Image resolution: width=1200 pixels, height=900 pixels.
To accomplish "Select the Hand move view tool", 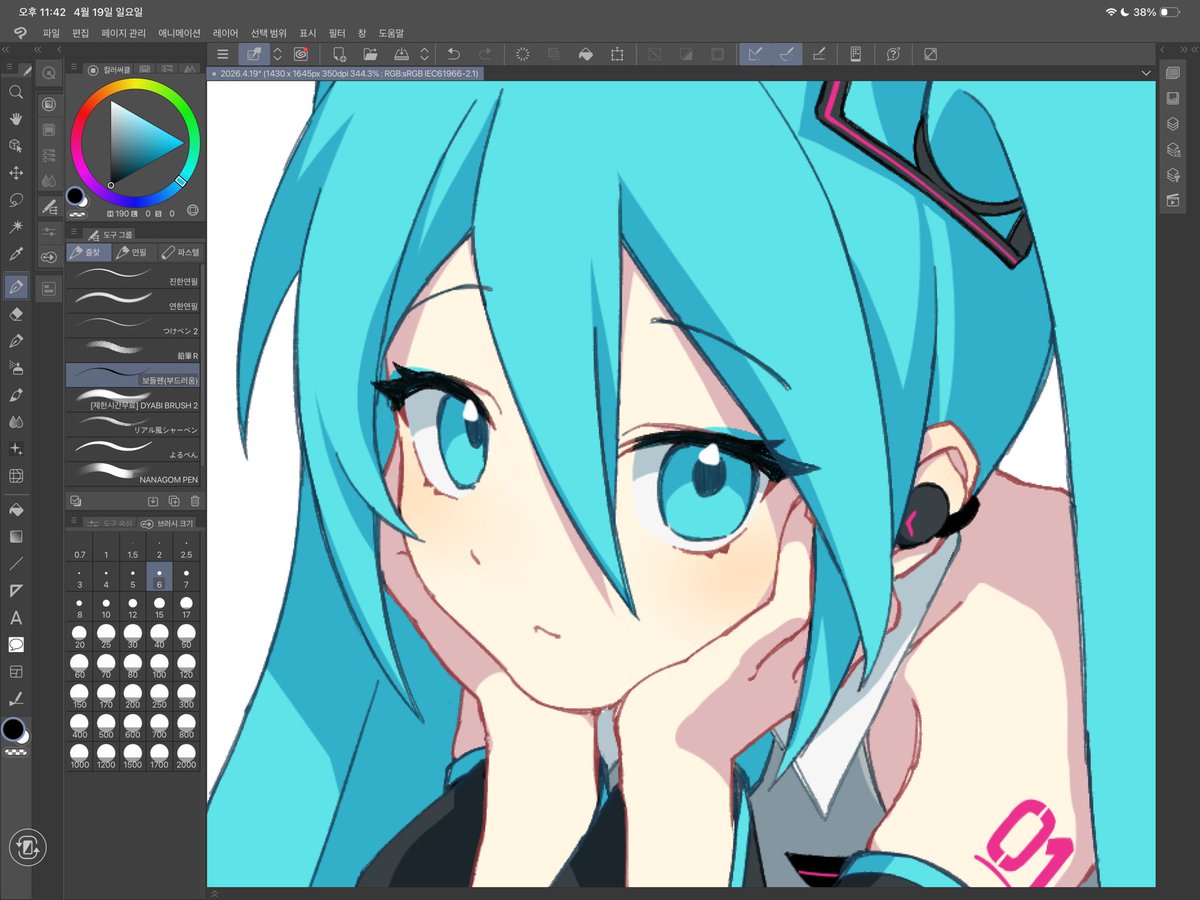I will 16,118.
